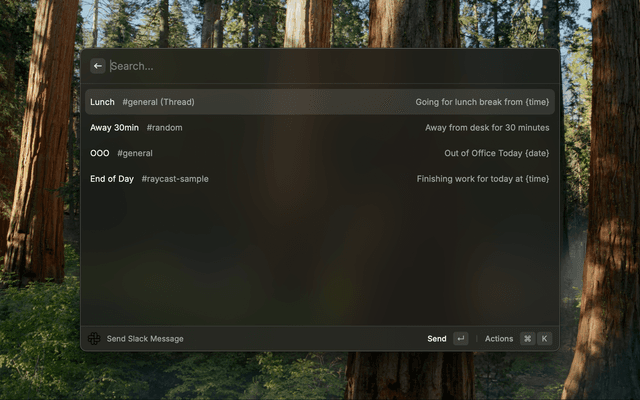Click the Slack logo icon in footer

(94, 338)
